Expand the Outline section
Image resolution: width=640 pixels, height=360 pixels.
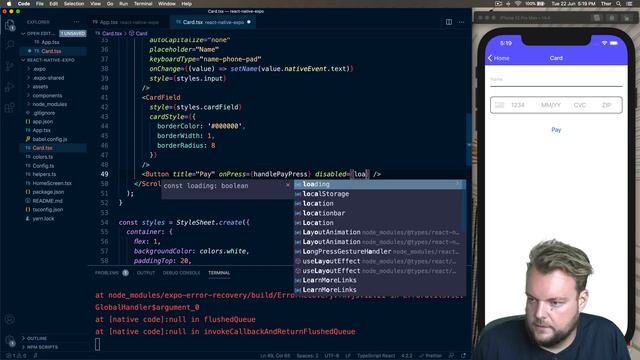[34, 338]
